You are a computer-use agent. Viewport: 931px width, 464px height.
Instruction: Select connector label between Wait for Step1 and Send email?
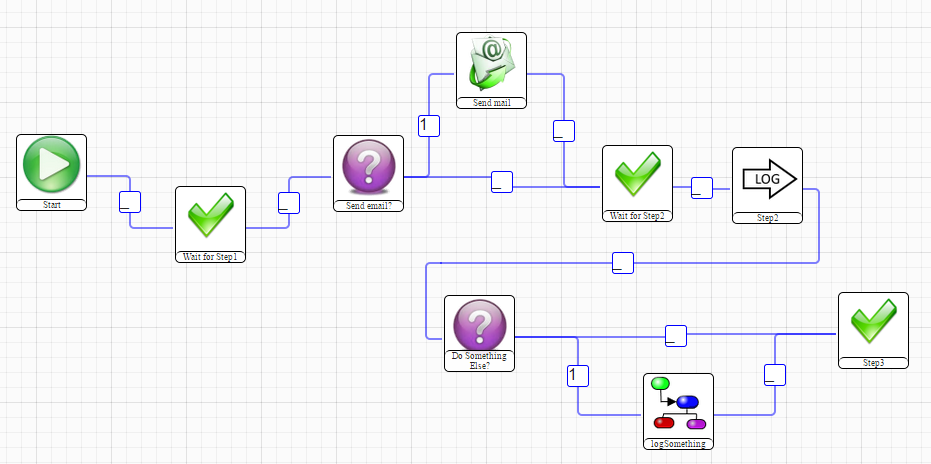point(288,201)
